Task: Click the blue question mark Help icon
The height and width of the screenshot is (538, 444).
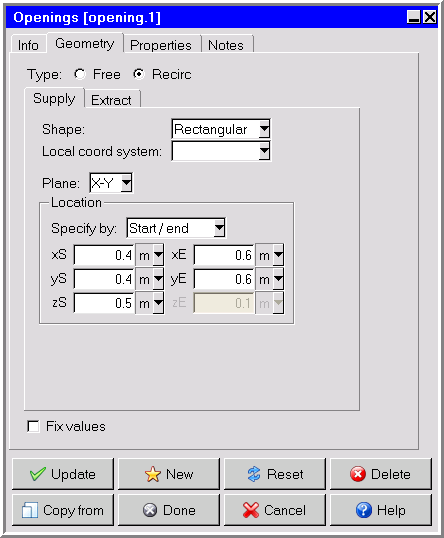Action: pos(364,510)
